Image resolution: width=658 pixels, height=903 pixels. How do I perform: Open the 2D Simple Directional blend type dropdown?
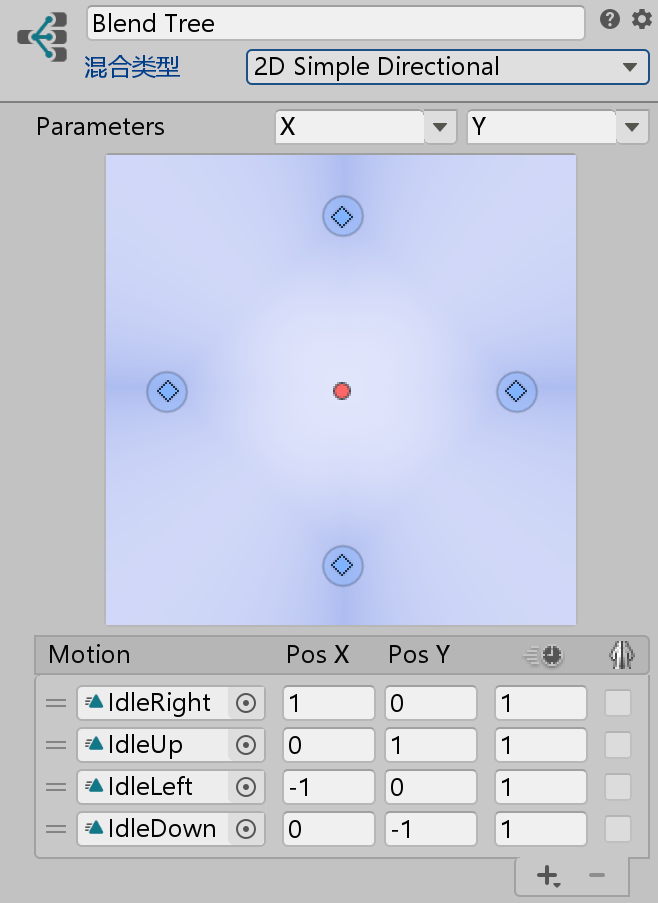click(x=447, y=67)
